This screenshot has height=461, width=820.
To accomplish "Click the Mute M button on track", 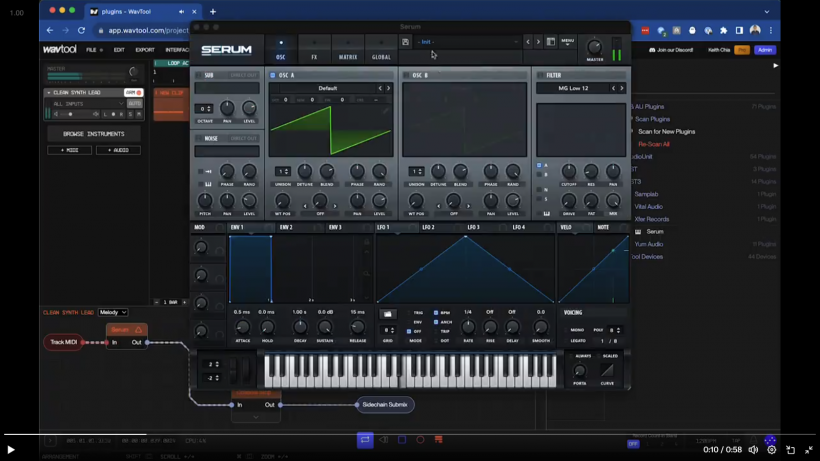I will 139,114.
